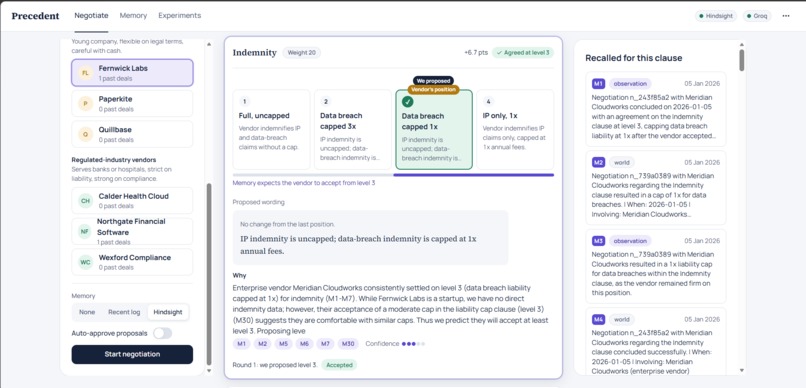Click the M30 citation chip

click(348, 344)
